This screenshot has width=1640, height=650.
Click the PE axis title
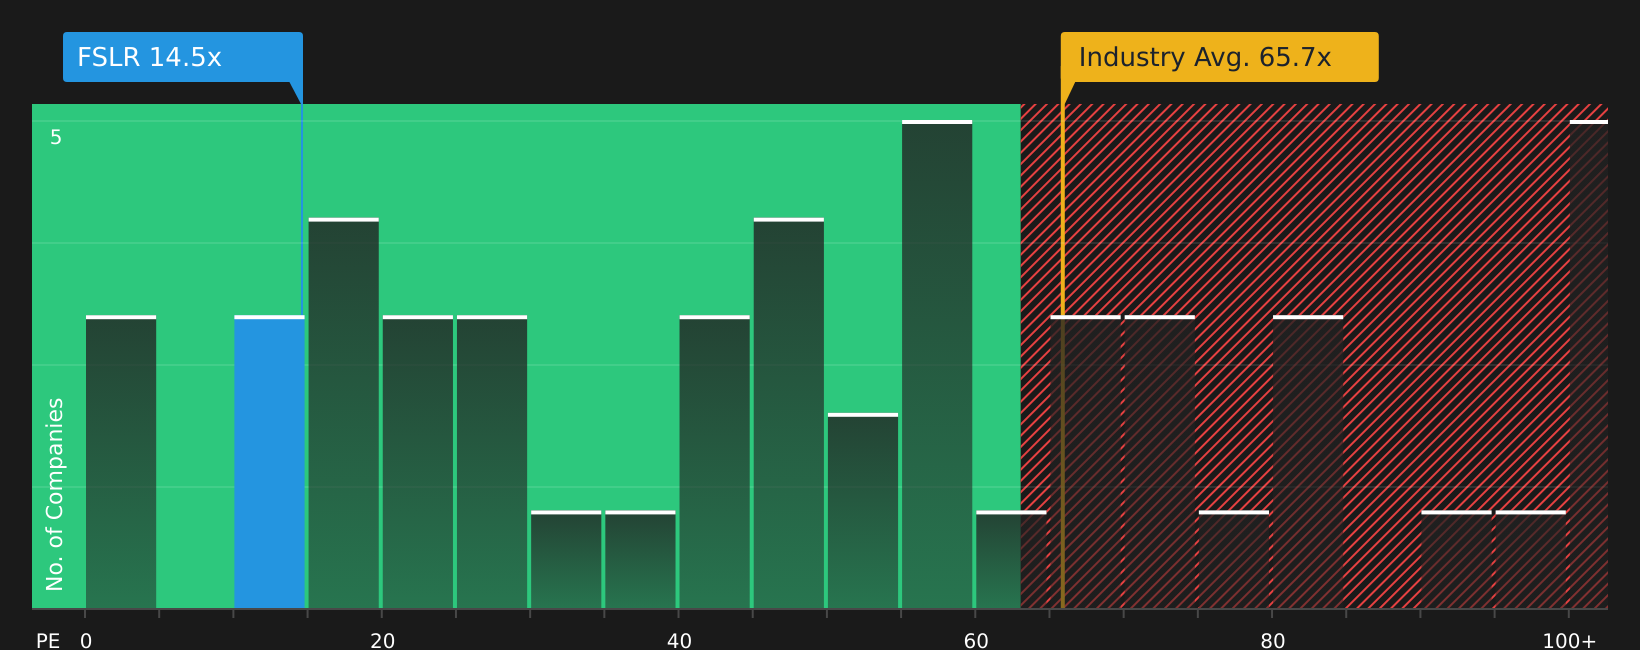48,641
